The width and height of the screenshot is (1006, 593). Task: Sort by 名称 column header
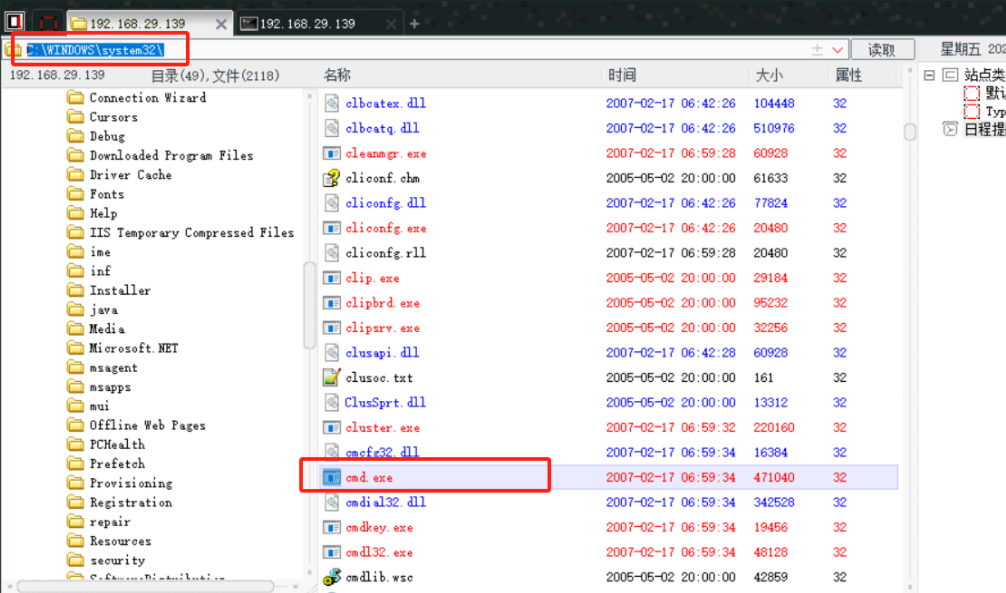point(337,75)
